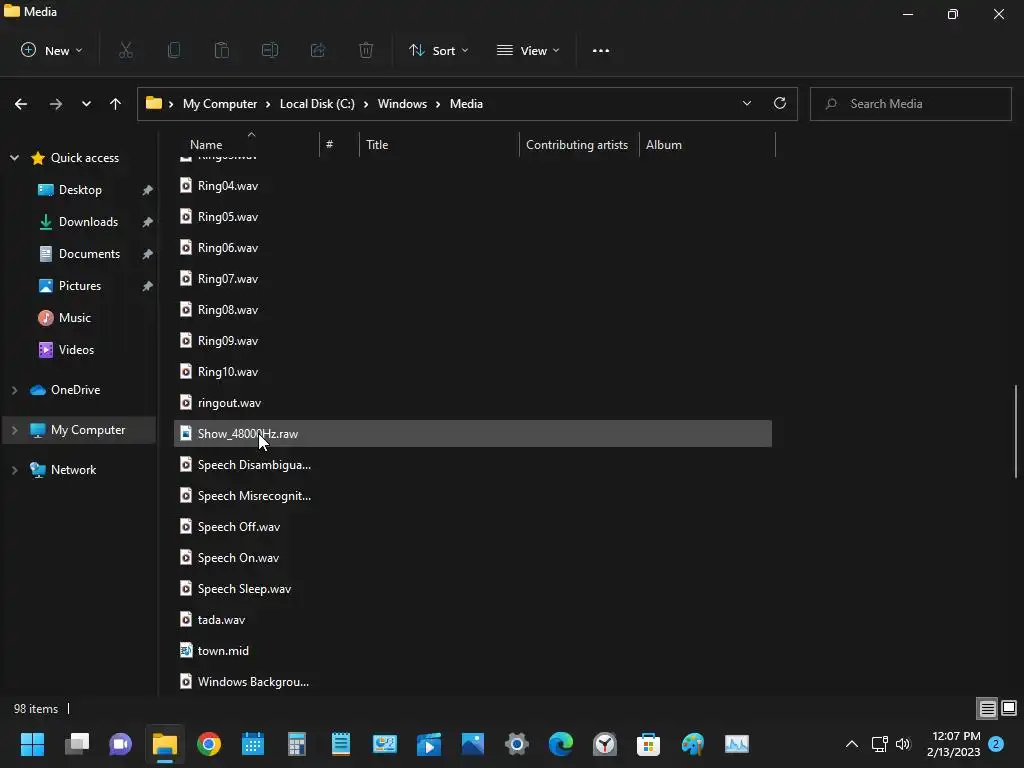Expand the OneDrive tree node
1024x768 pixels.
click(x=14, y=390)
